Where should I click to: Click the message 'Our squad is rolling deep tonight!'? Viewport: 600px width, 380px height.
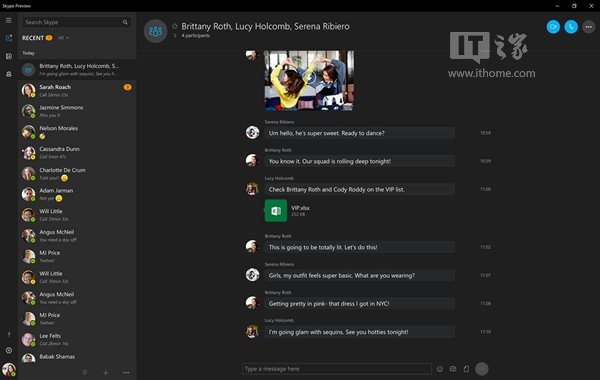pos(359,161)
